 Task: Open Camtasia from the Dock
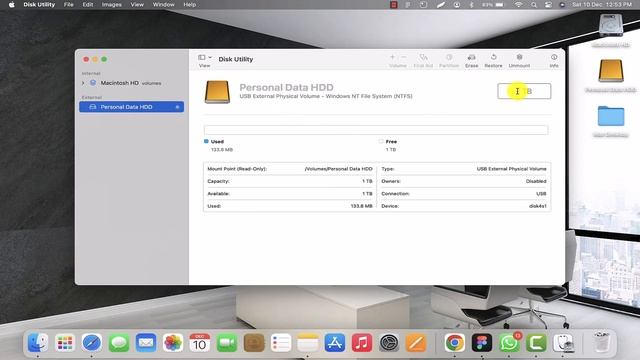click(536, 342)
